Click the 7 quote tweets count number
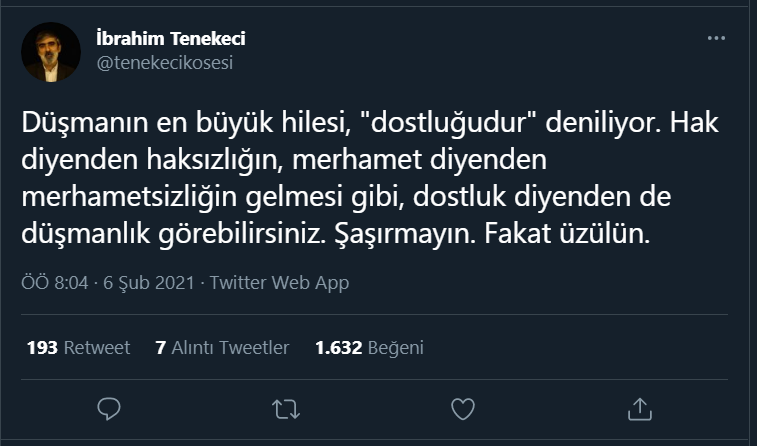The image size is (757, 446). (x=160, y=348)
